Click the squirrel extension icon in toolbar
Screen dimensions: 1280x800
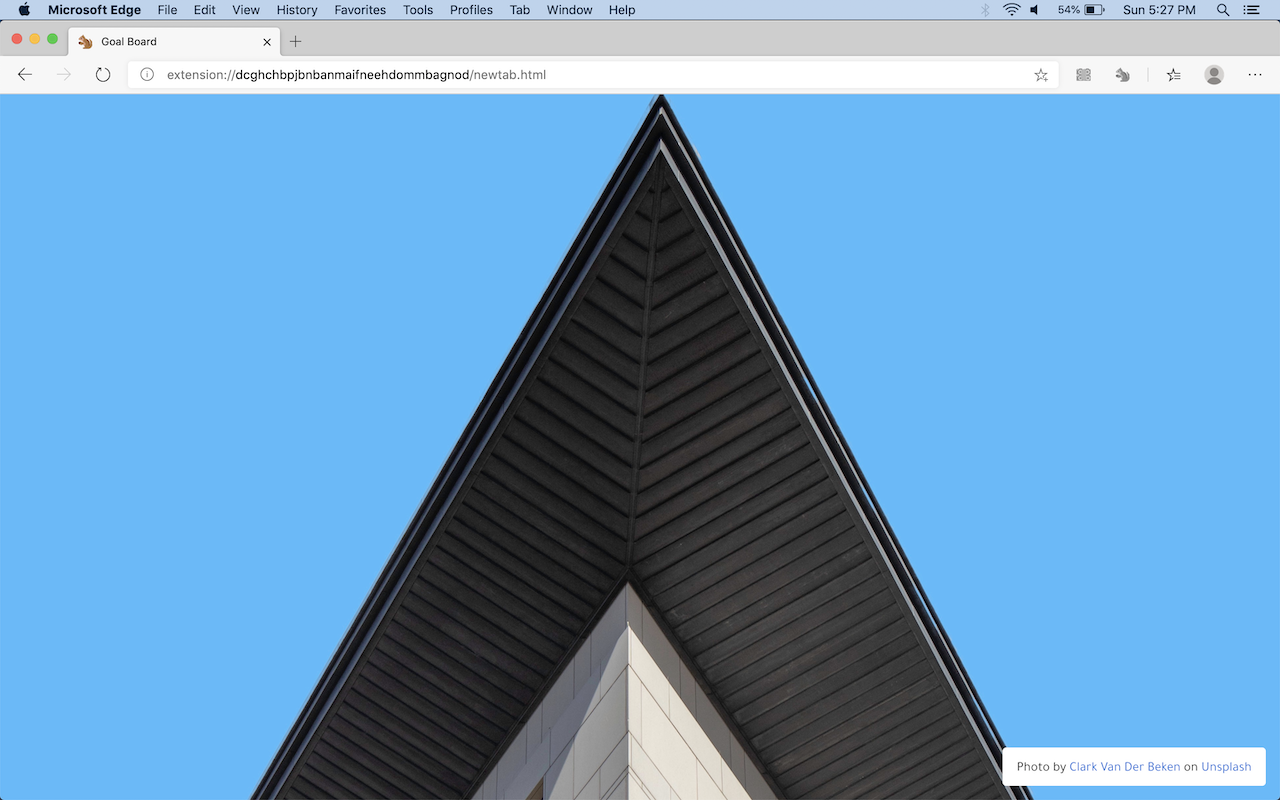(x=1123, y=75)
